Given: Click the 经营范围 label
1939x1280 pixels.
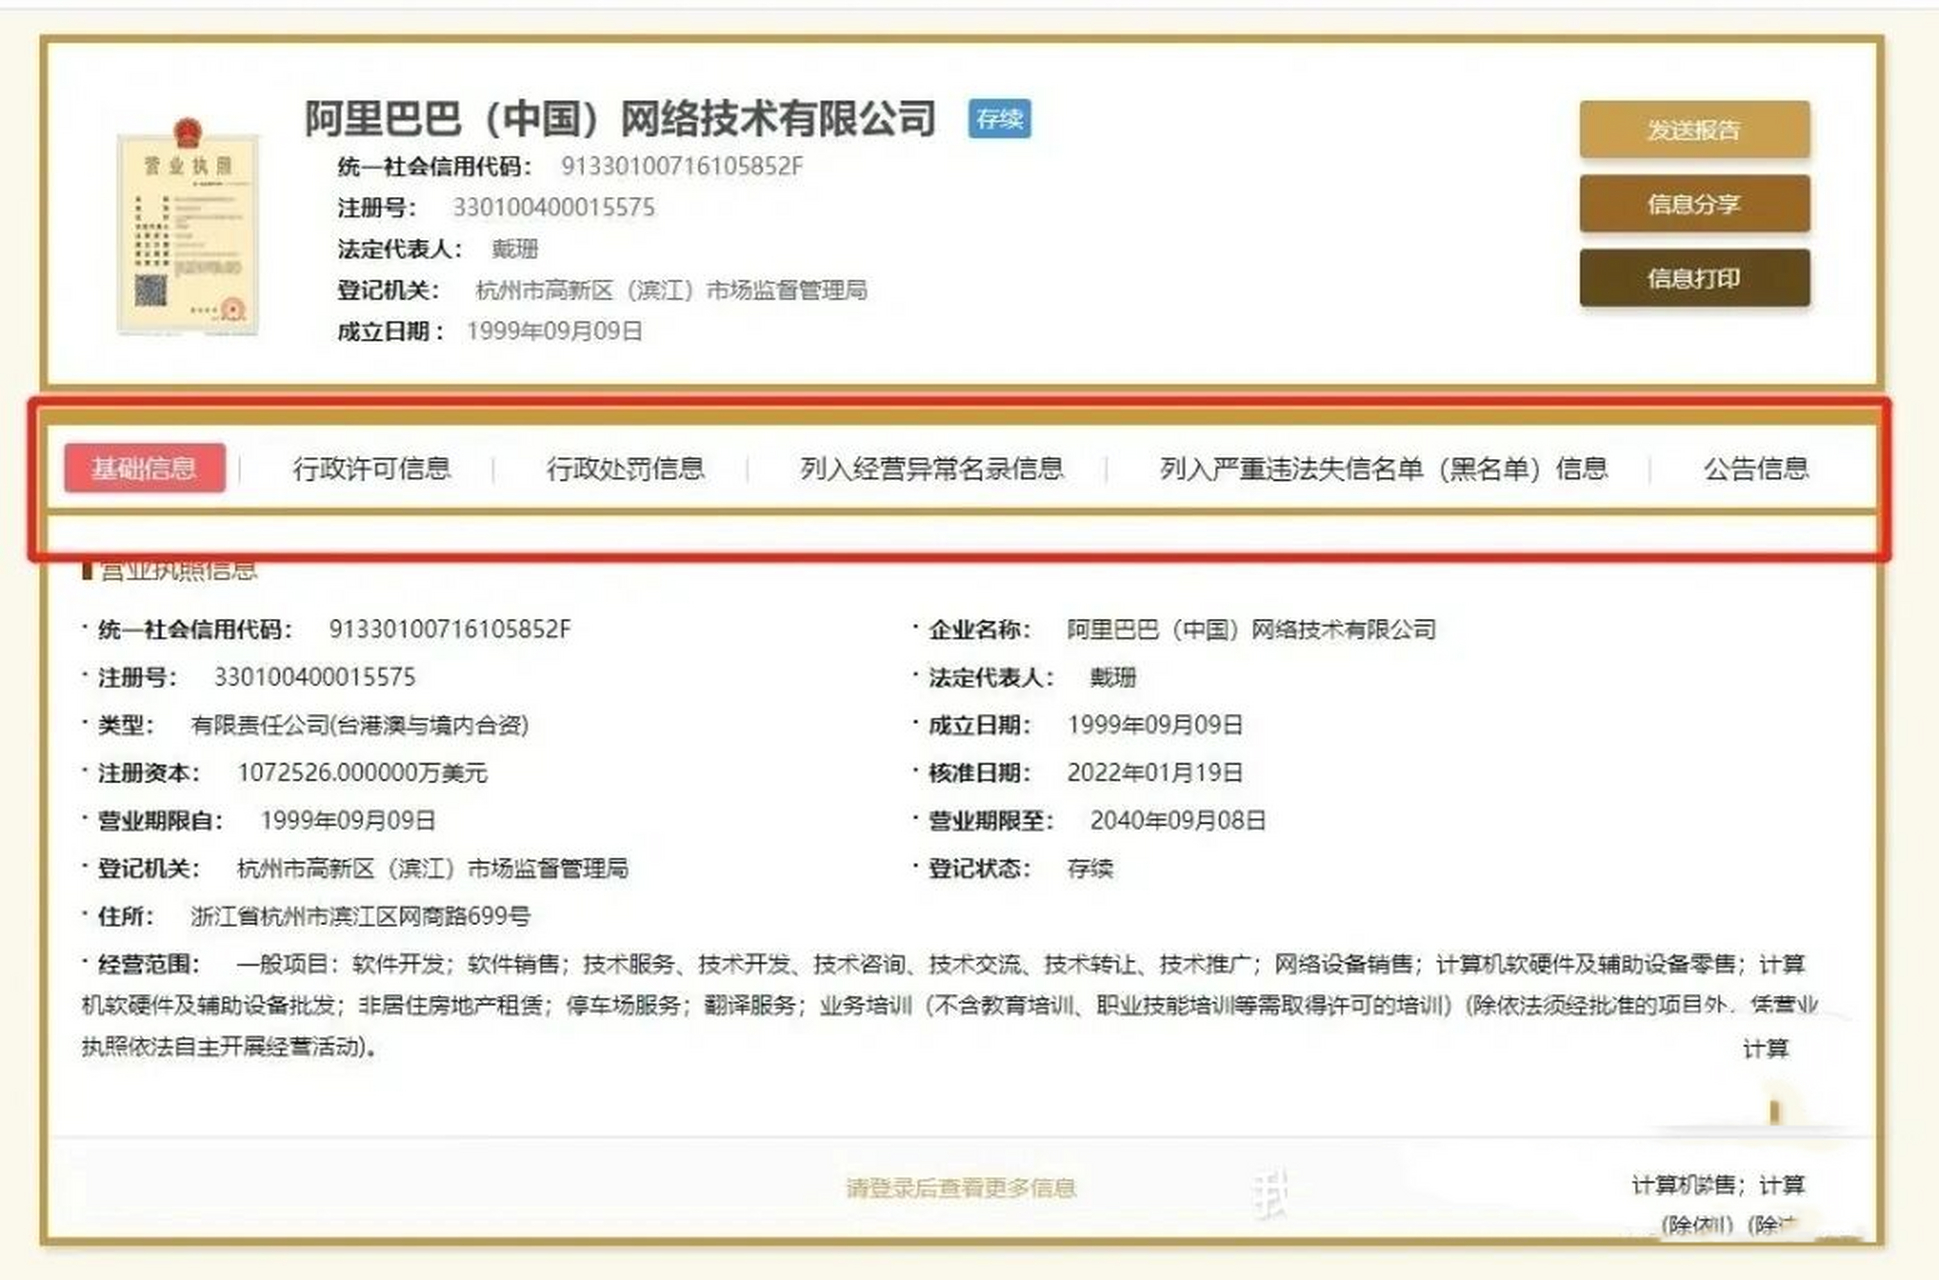Looking at the screenshot, I should (148, 964).
